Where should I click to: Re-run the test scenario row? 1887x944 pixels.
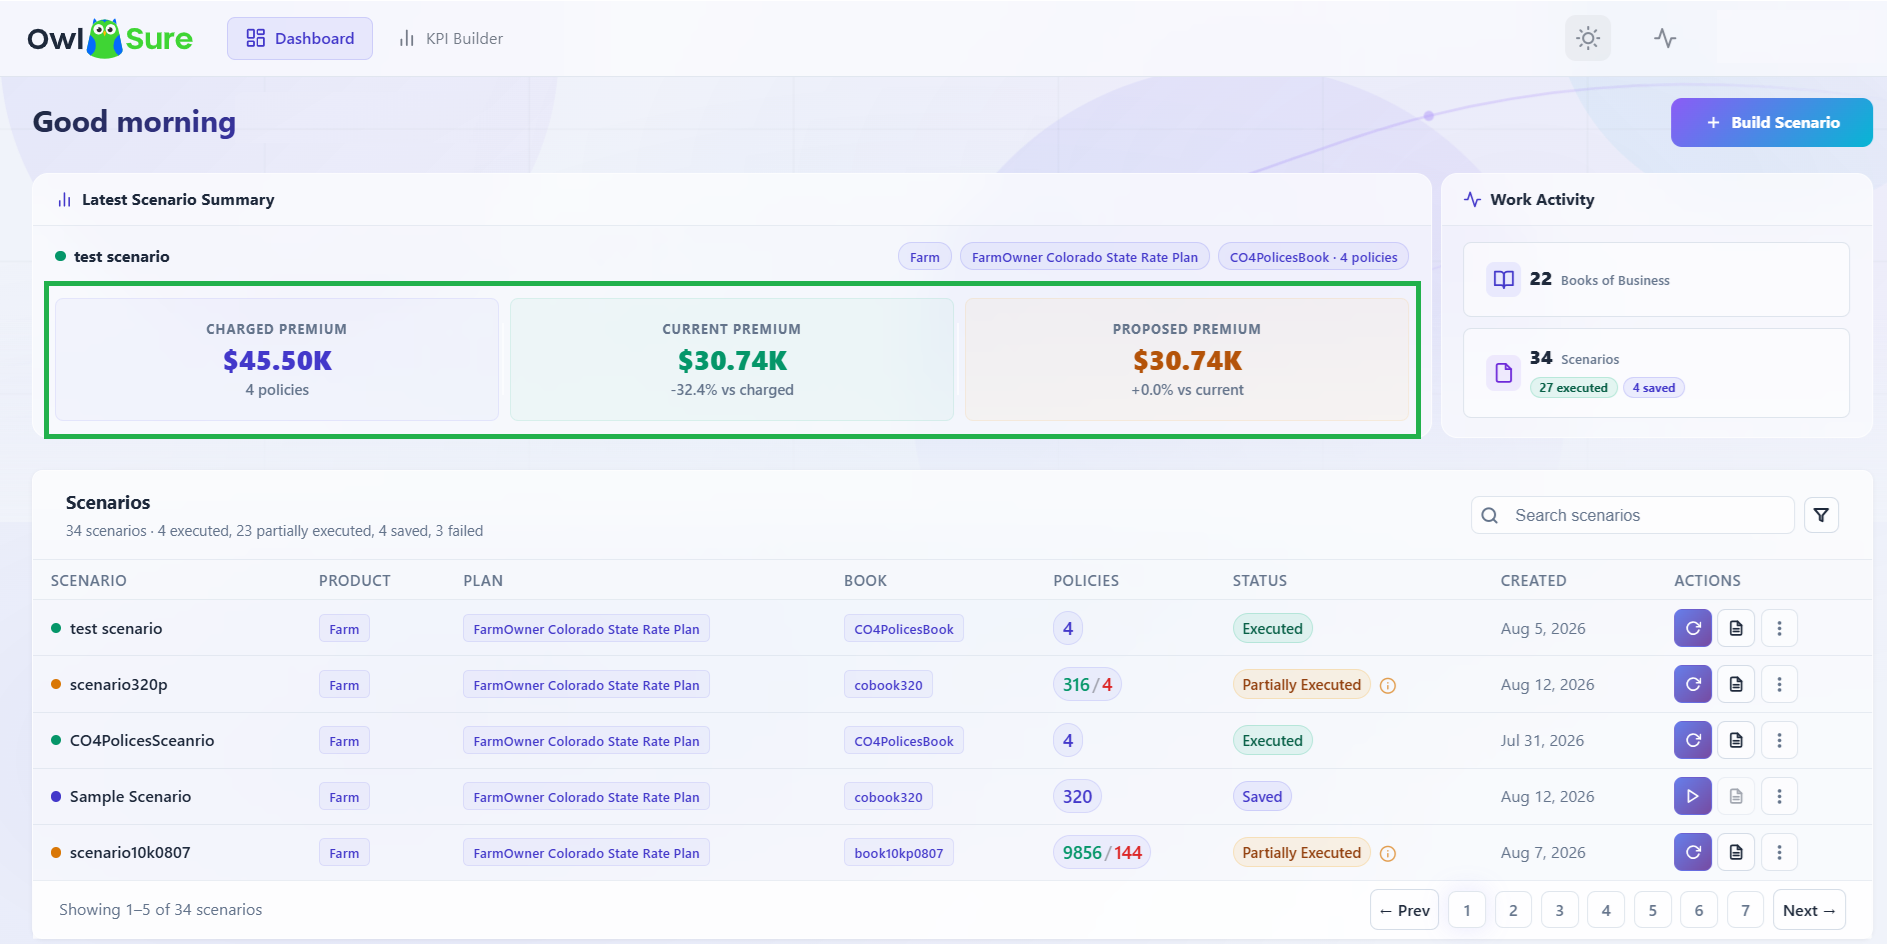tap(1692, 628)
